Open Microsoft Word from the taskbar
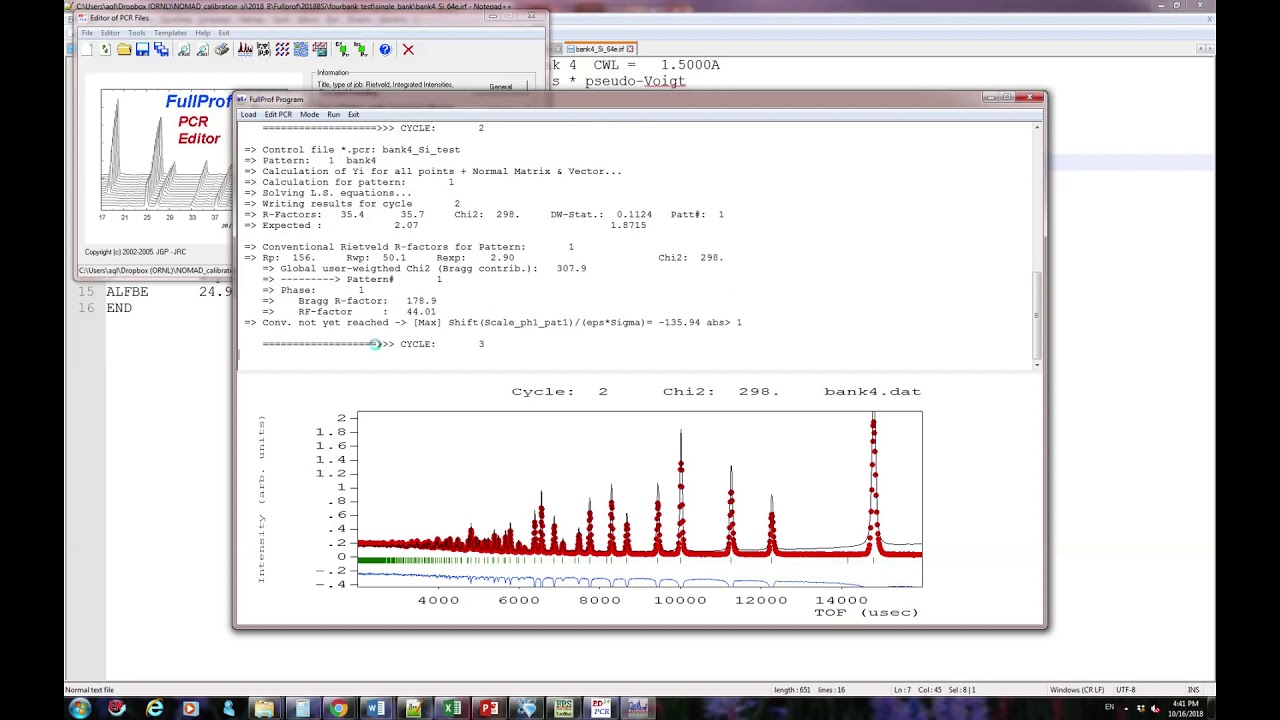 tap(375, 708)
